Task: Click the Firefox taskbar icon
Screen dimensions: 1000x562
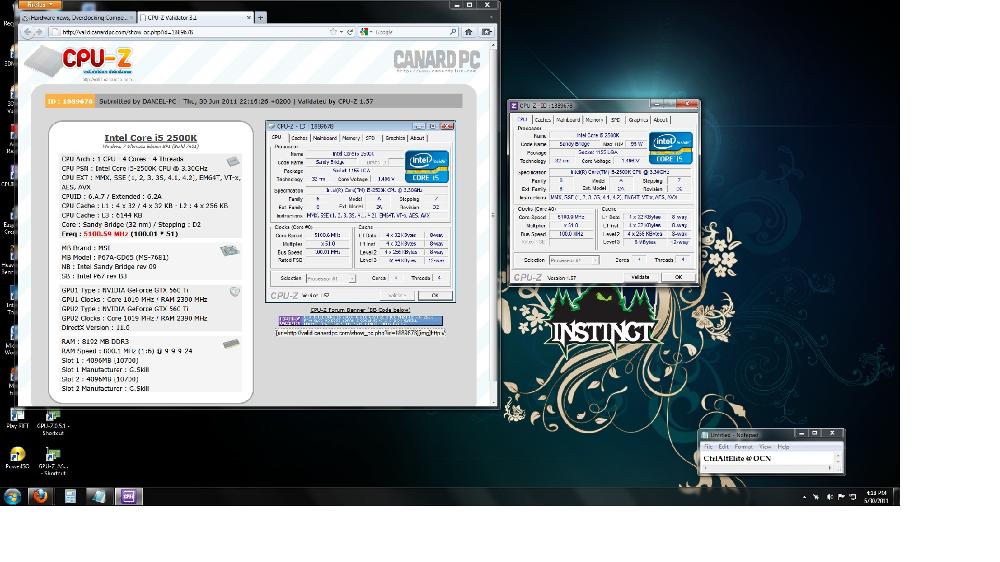Action: pos(40,496)
